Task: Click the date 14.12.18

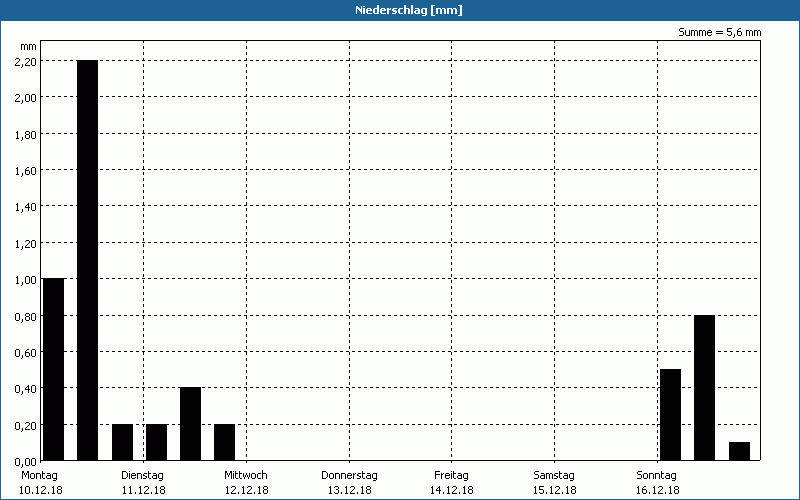Action: coord(452,491)
